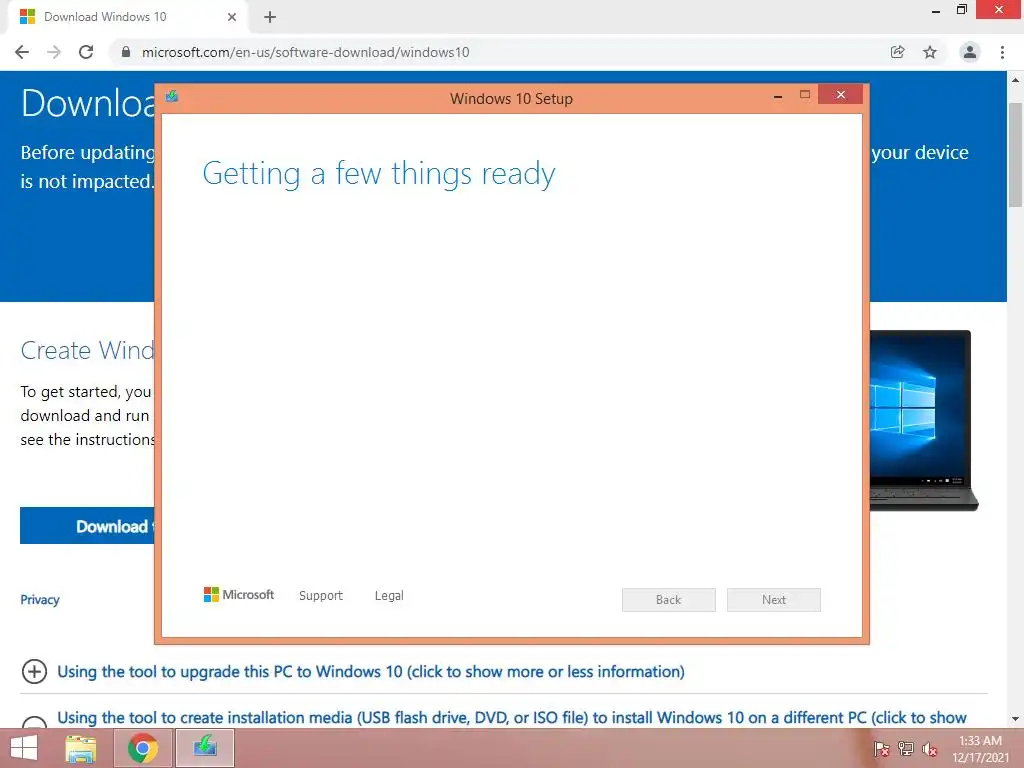Click the Back button in Setup

click(x=669, y=600)
